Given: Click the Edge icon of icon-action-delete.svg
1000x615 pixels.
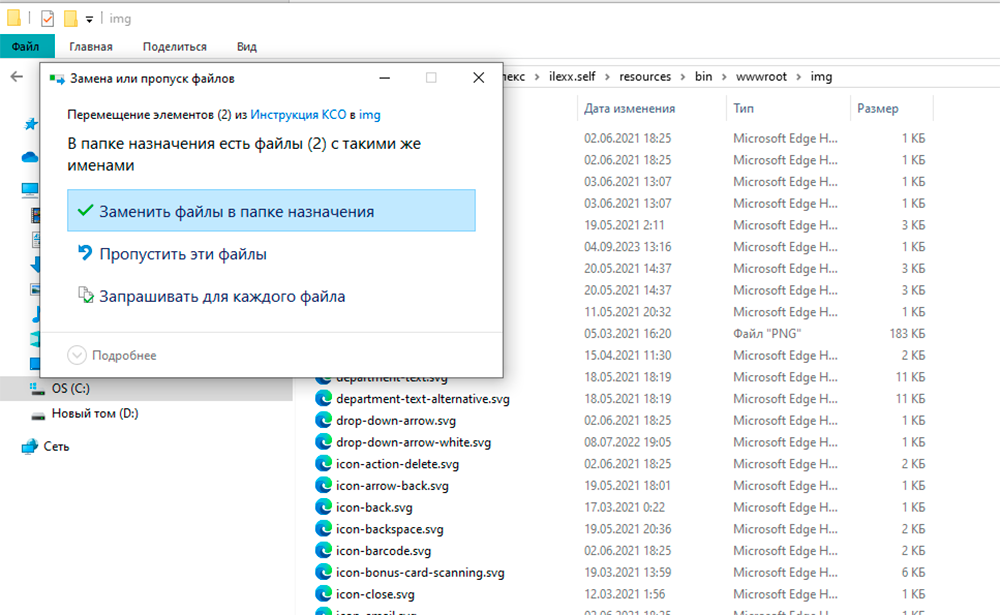Looking at the screenshot, I should click(x=323, y=464).
